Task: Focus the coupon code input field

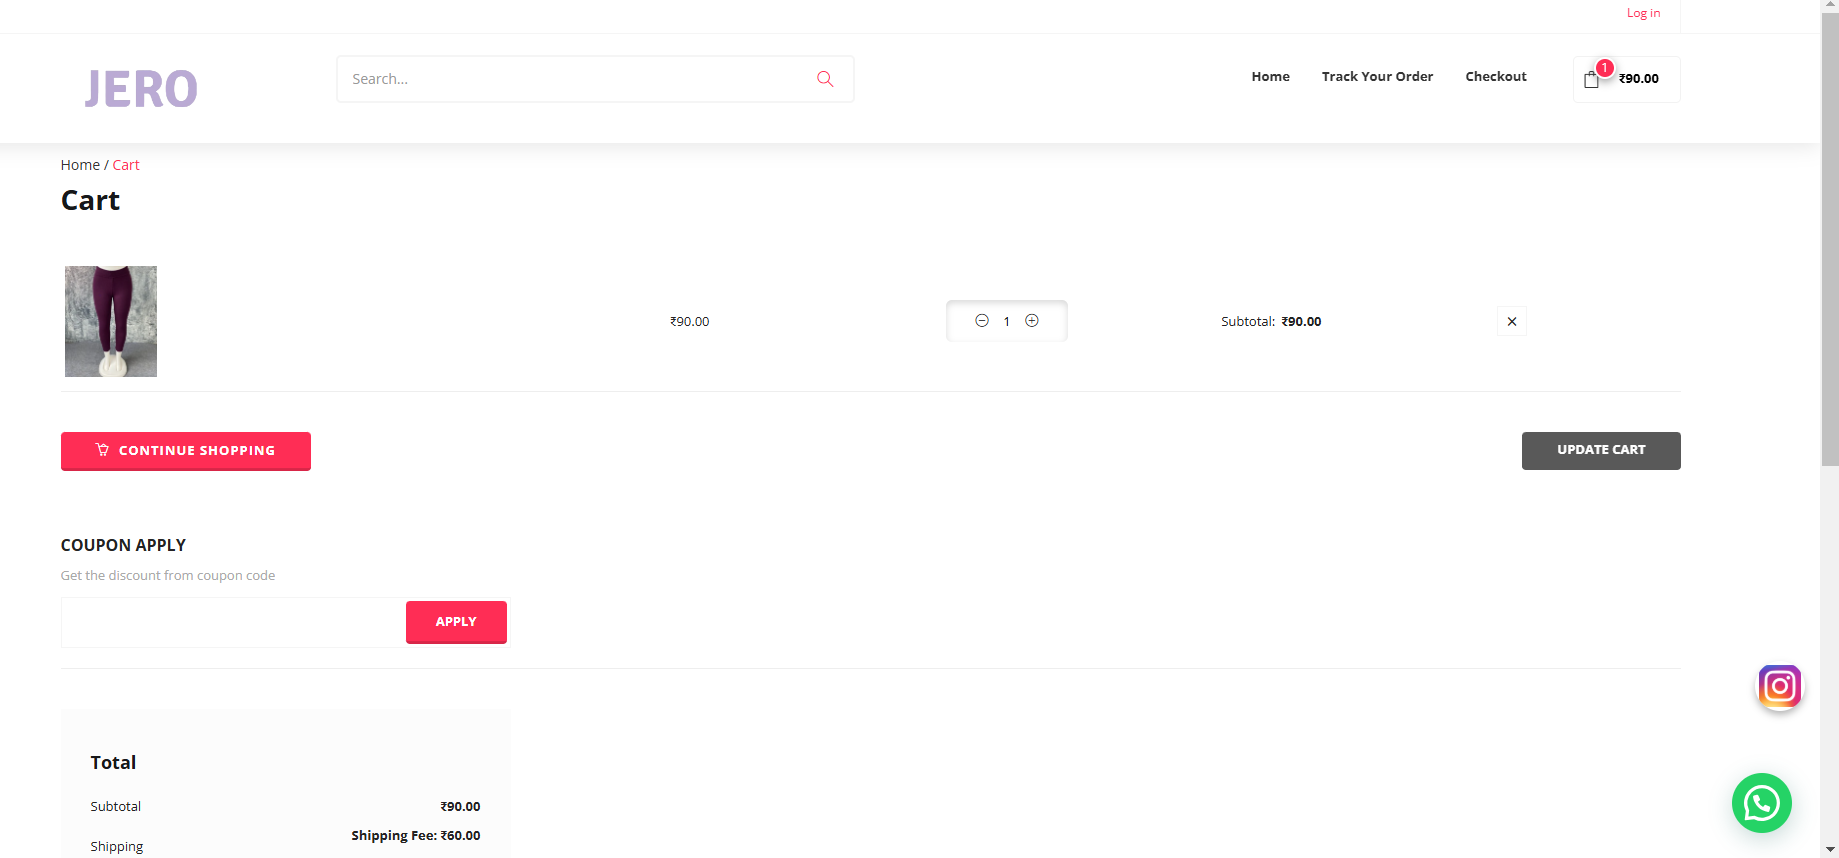Action: [233, 623]
